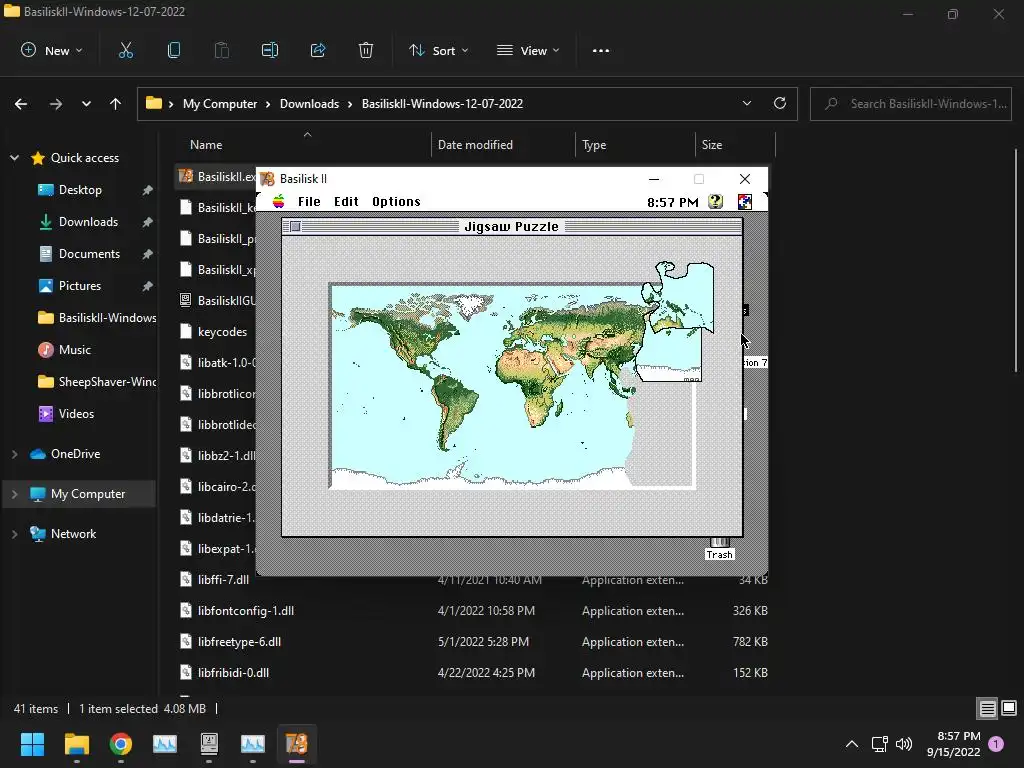Refresh the Explorer folder view
The image size is (1024, 768).
780,103
